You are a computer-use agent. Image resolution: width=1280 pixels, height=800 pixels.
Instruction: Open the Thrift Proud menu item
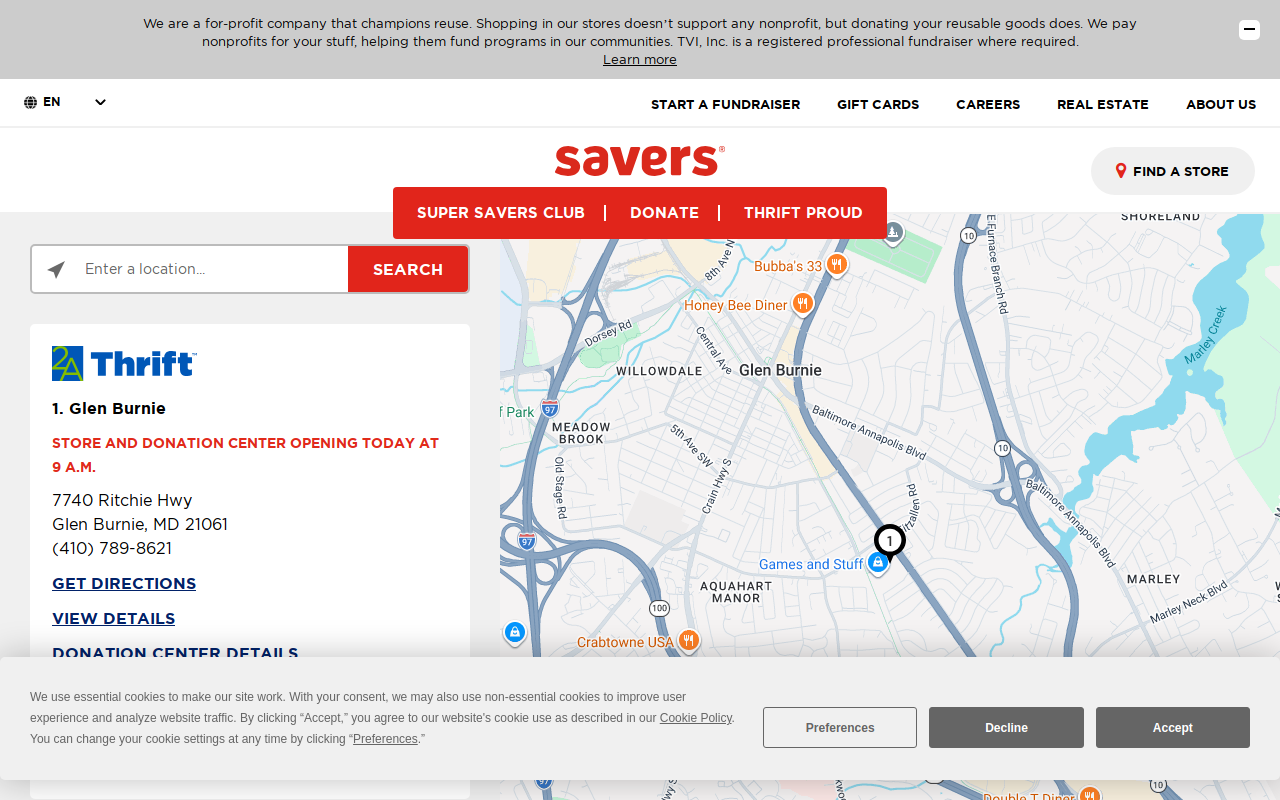click(x=803, y=213)
